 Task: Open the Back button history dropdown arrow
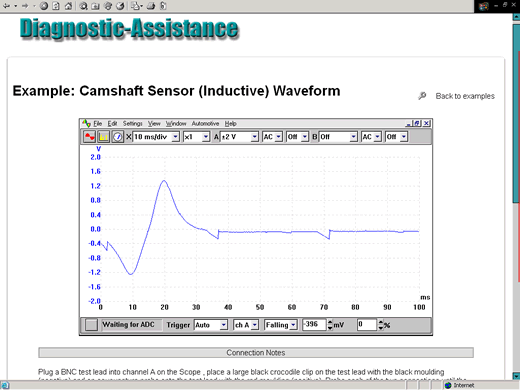click(x=15, y=6)
